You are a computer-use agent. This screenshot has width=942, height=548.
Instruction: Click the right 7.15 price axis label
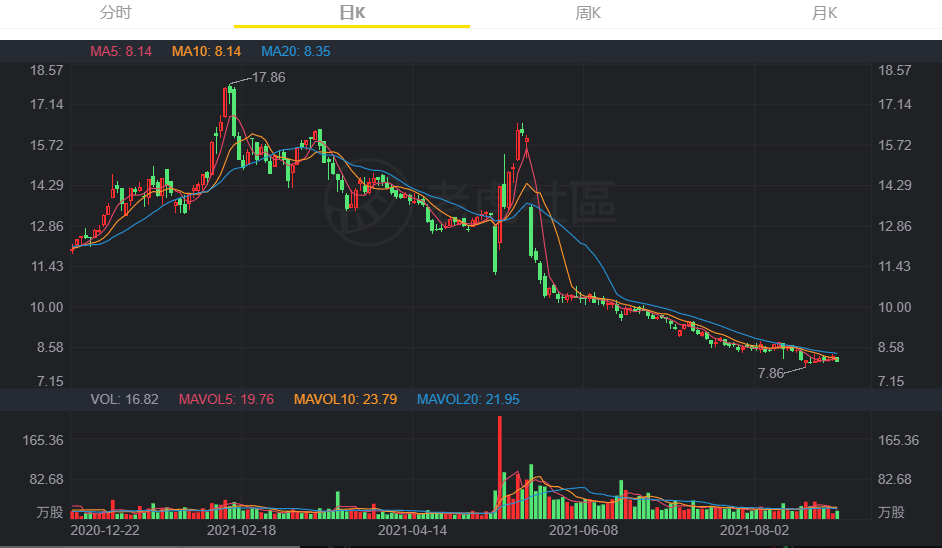coord(890,382)
